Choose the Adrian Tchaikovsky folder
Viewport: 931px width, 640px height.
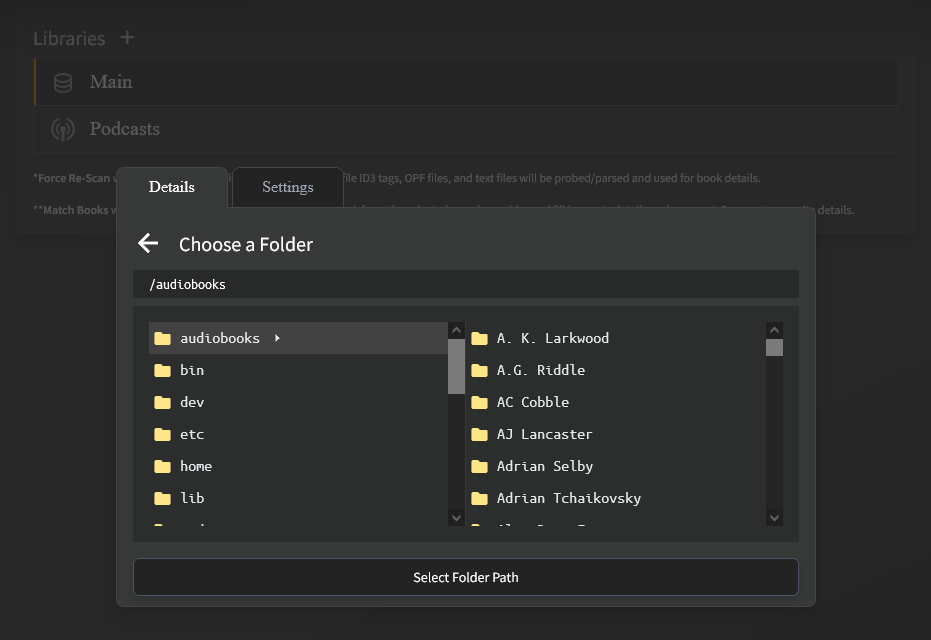568,498
